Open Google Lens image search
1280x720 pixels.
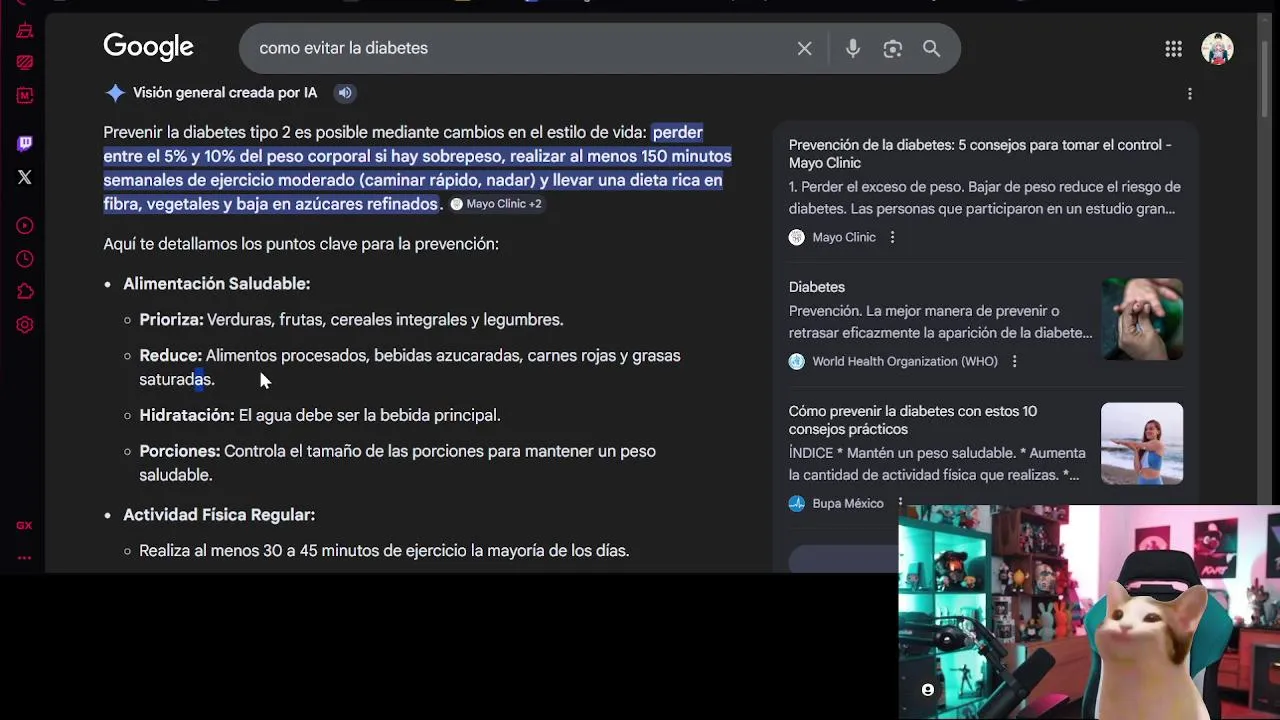tap(892, 48)
